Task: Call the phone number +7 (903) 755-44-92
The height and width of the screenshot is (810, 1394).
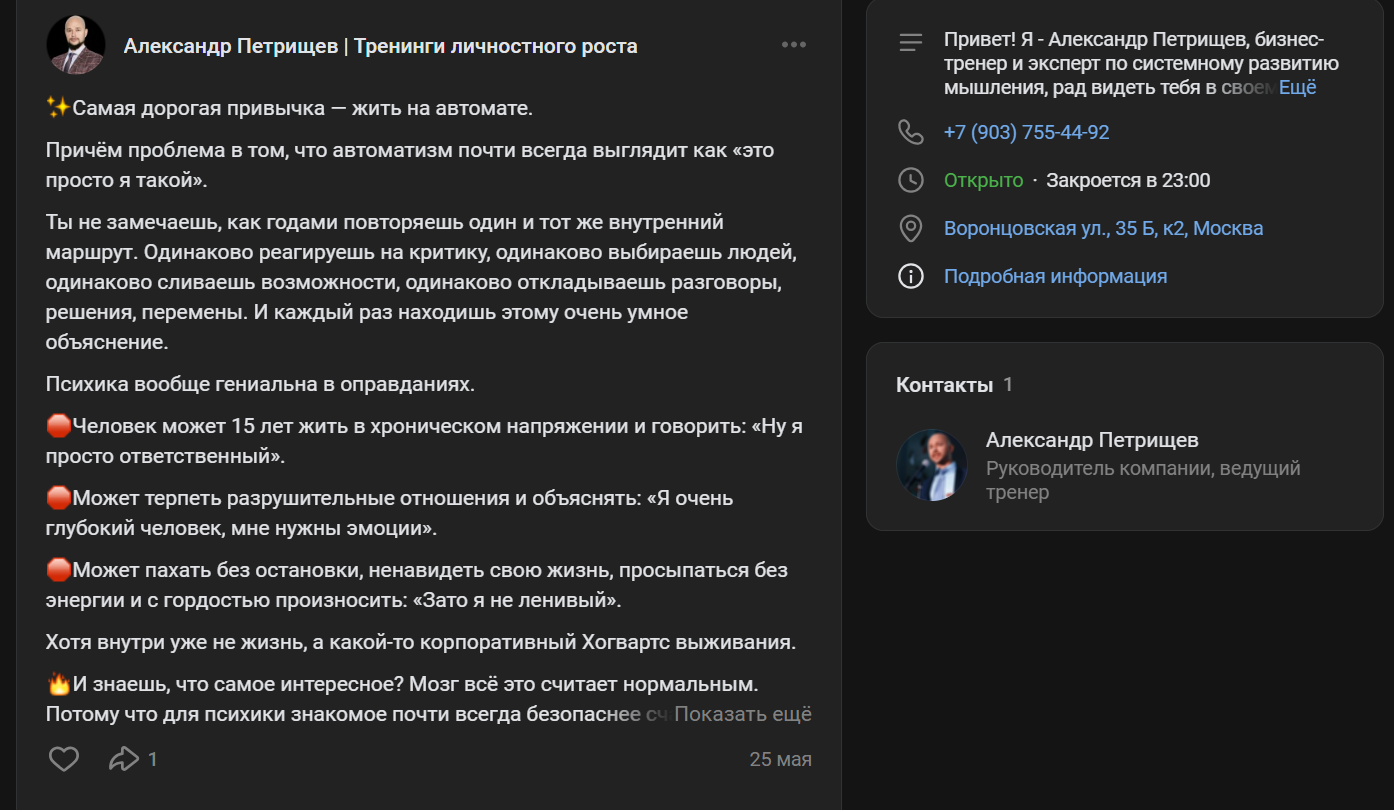Action: click(x=1026, y=132)
